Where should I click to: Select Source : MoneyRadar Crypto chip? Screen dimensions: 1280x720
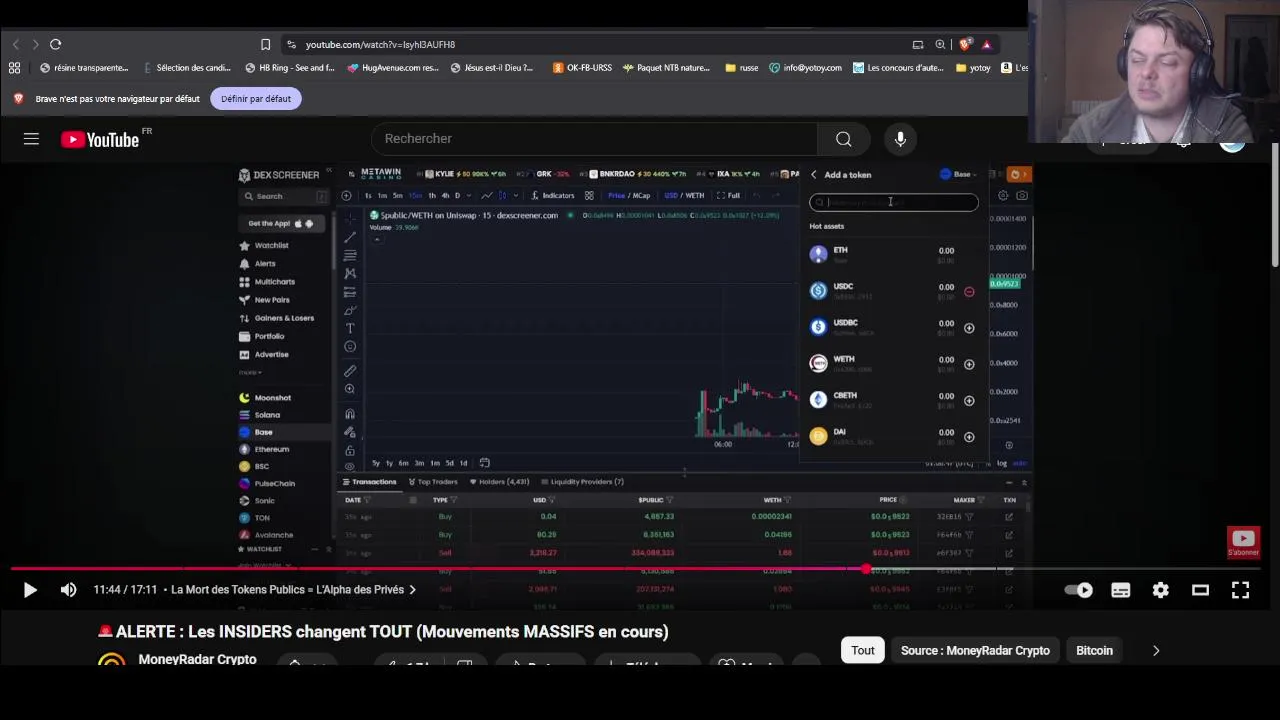pos(975,651)
